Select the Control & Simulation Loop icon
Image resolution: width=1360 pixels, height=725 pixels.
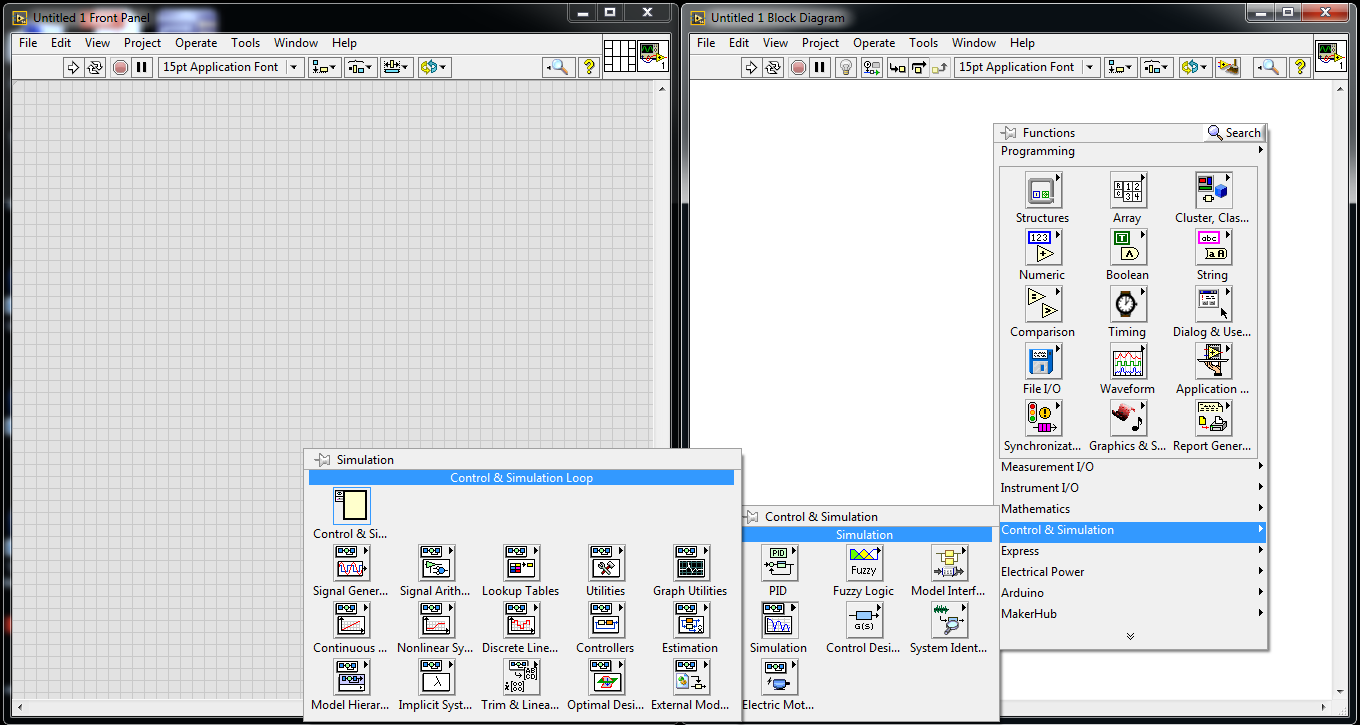(x=351, y=506)
